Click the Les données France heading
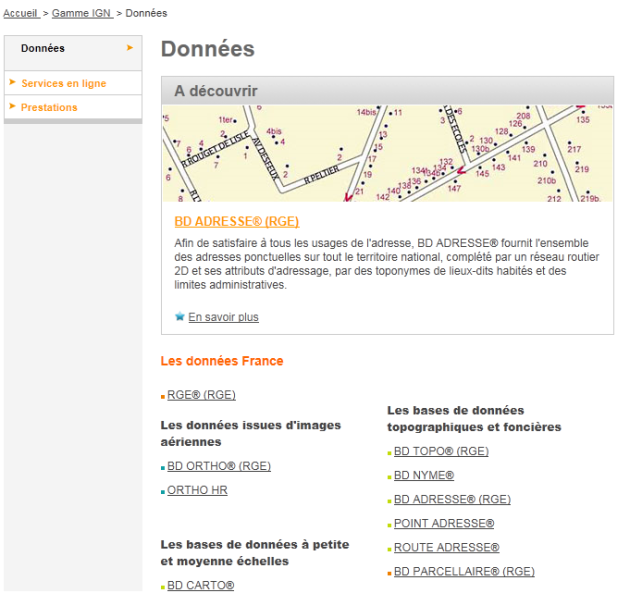 tap(222, 361)
